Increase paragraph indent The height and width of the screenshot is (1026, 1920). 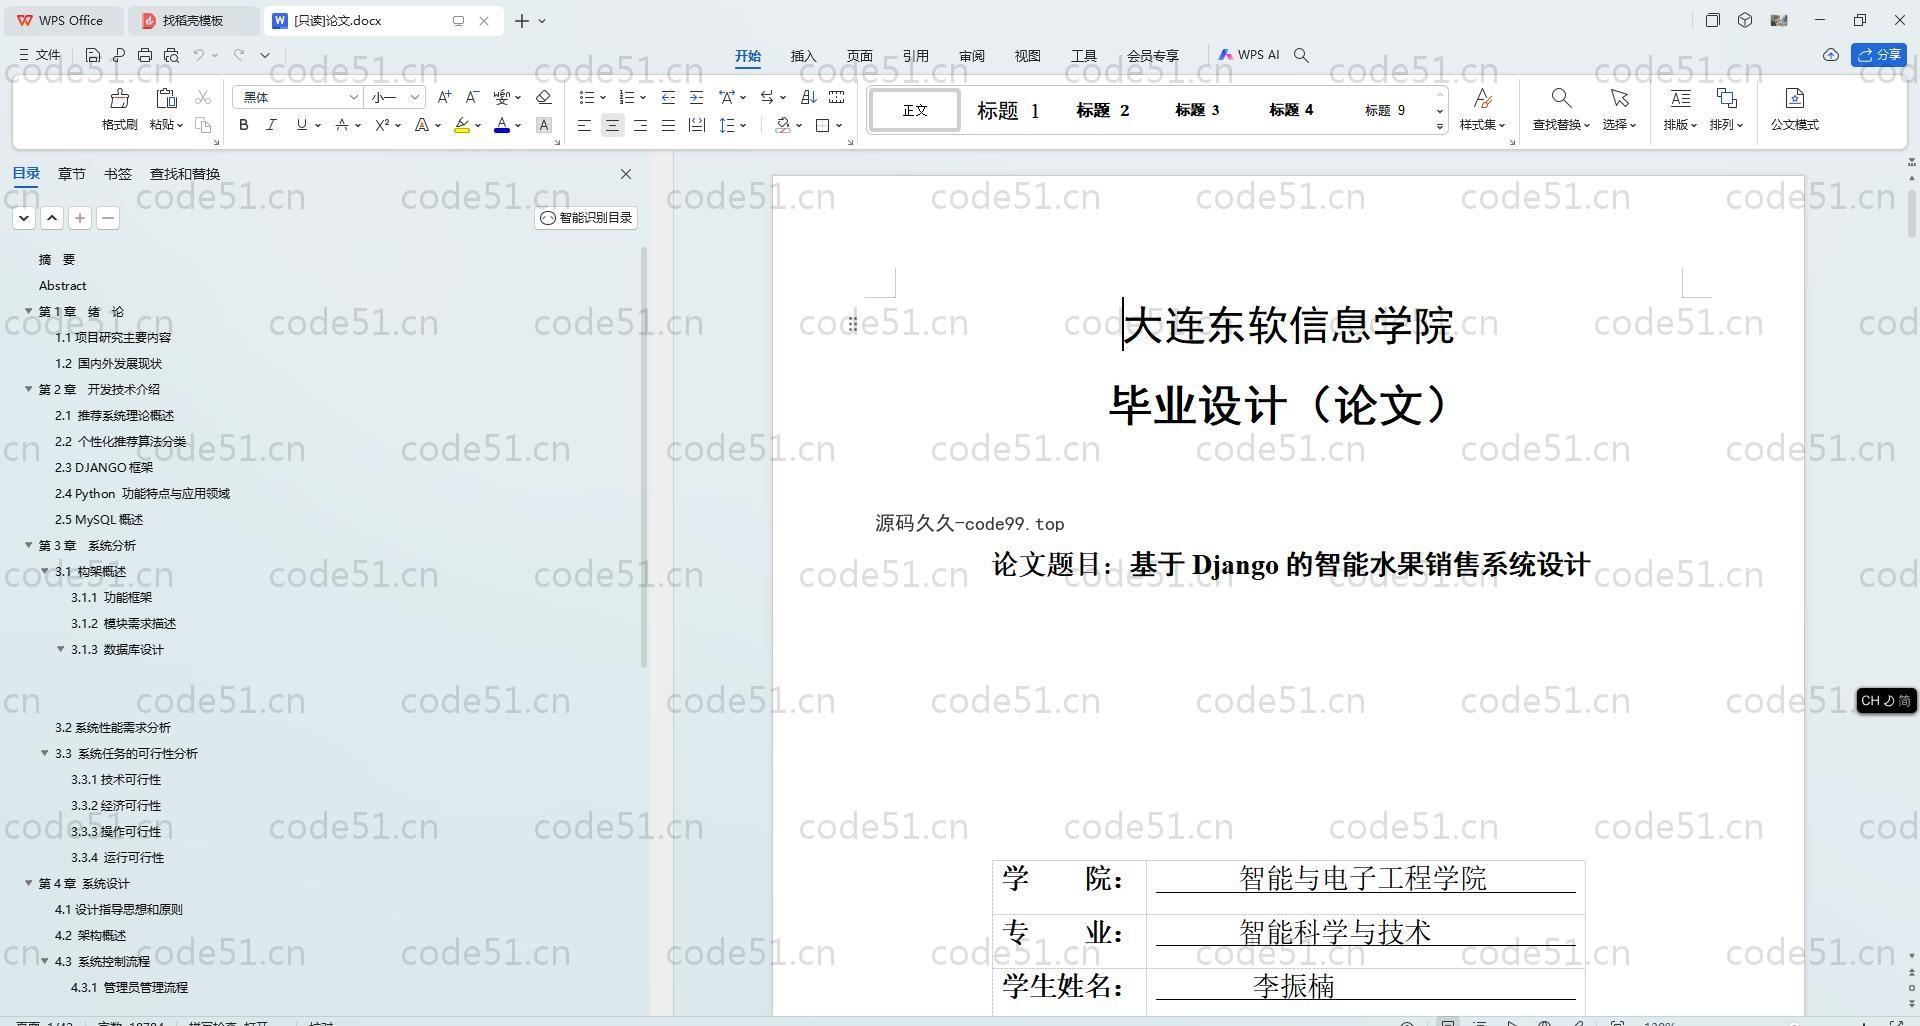coord(696,97)
